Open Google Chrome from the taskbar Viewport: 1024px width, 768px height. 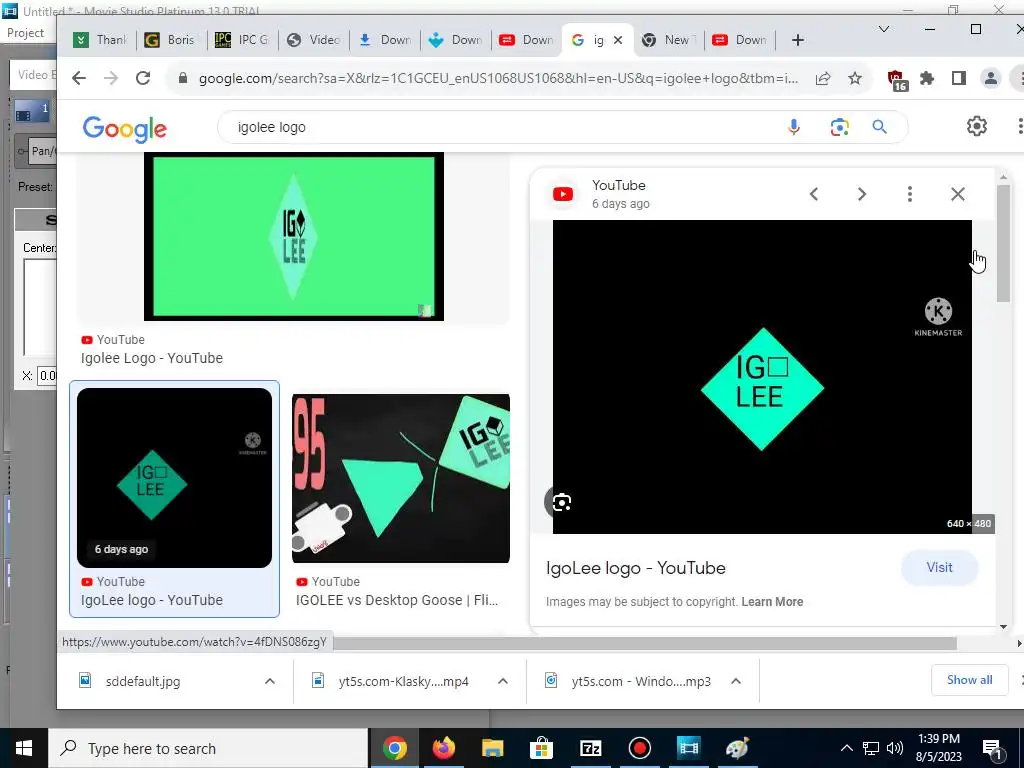point(394,748)
